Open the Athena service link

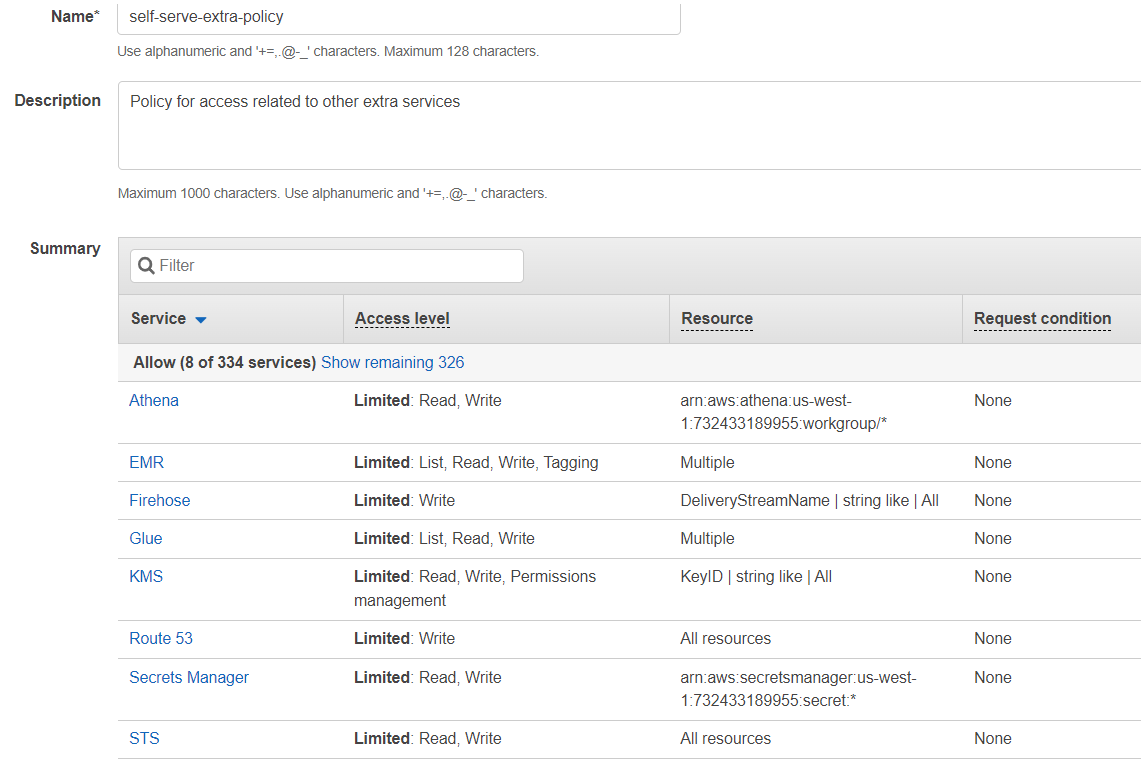(x=154, y=400)
